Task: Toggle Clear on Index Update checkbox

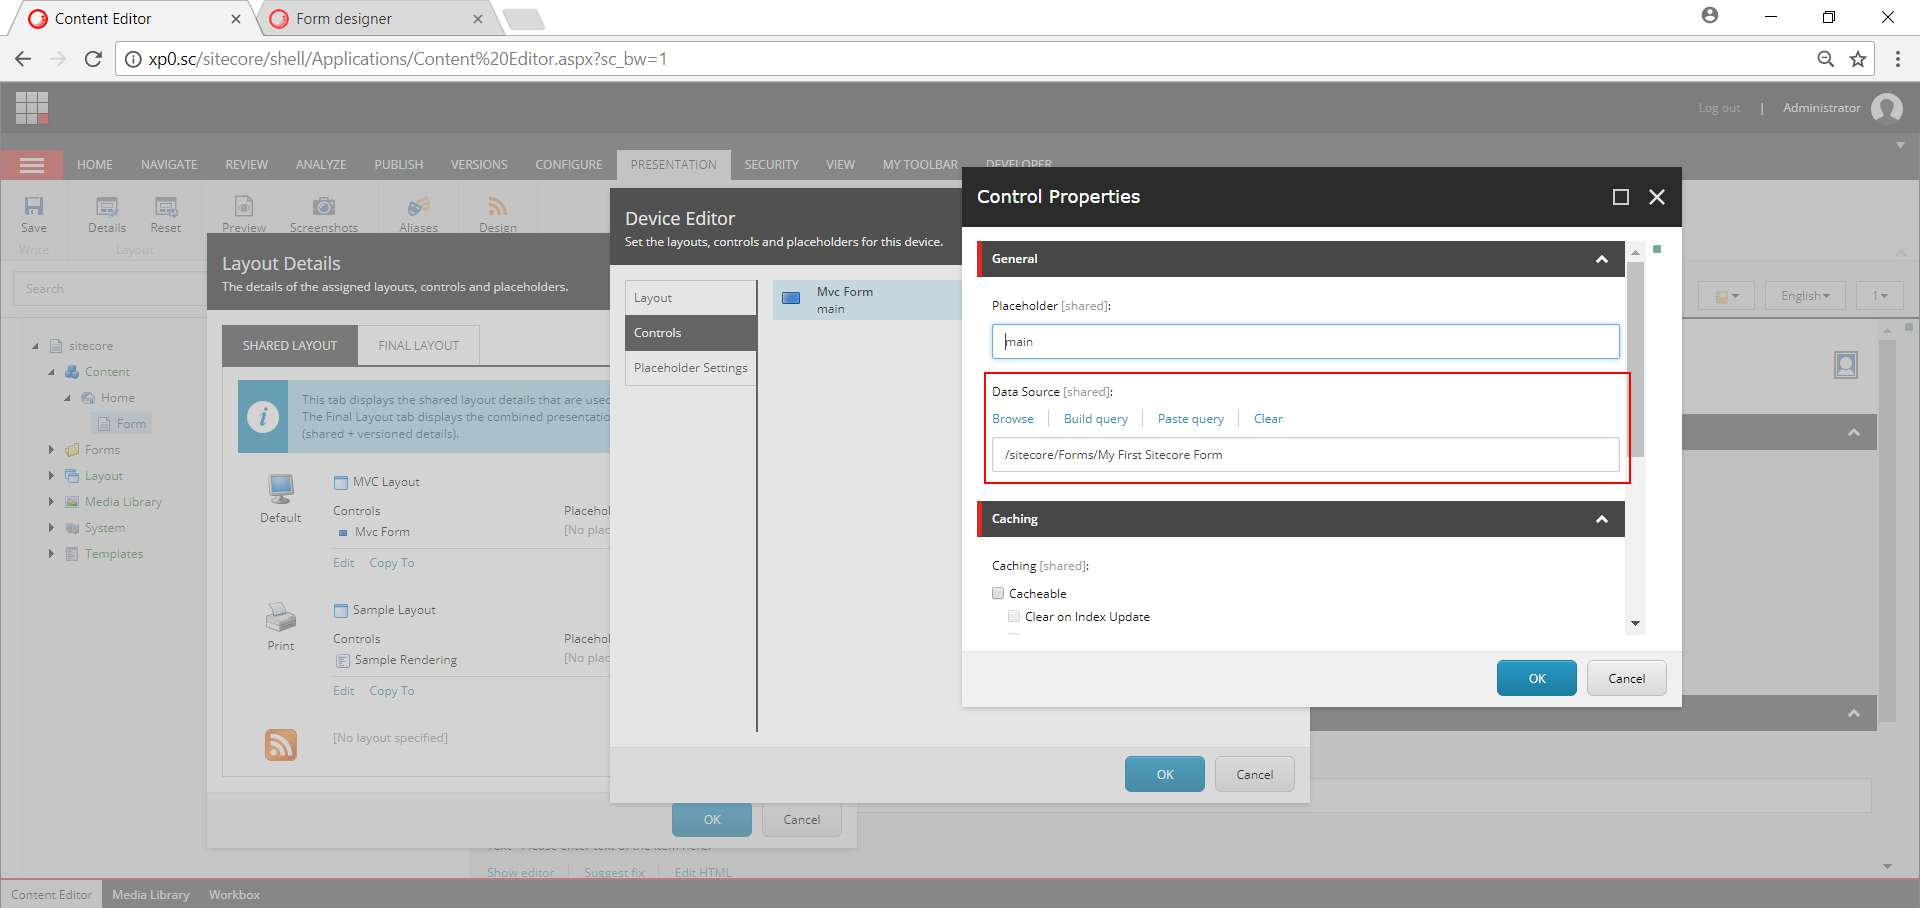Action: click(x=1014, y=616)
